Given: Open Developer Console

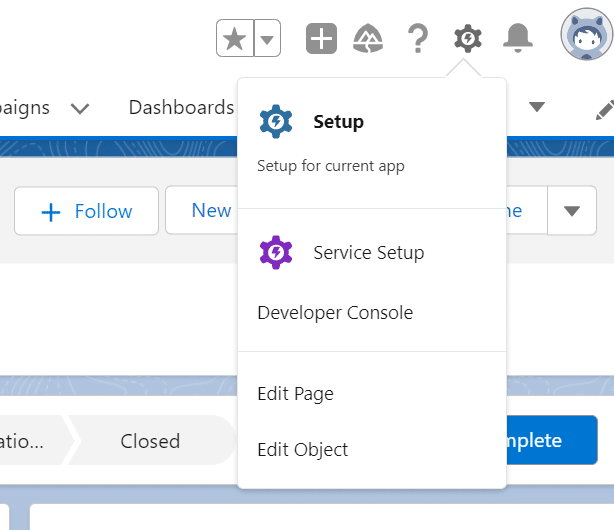Looking at the screenshot, I should click(335, 313).
